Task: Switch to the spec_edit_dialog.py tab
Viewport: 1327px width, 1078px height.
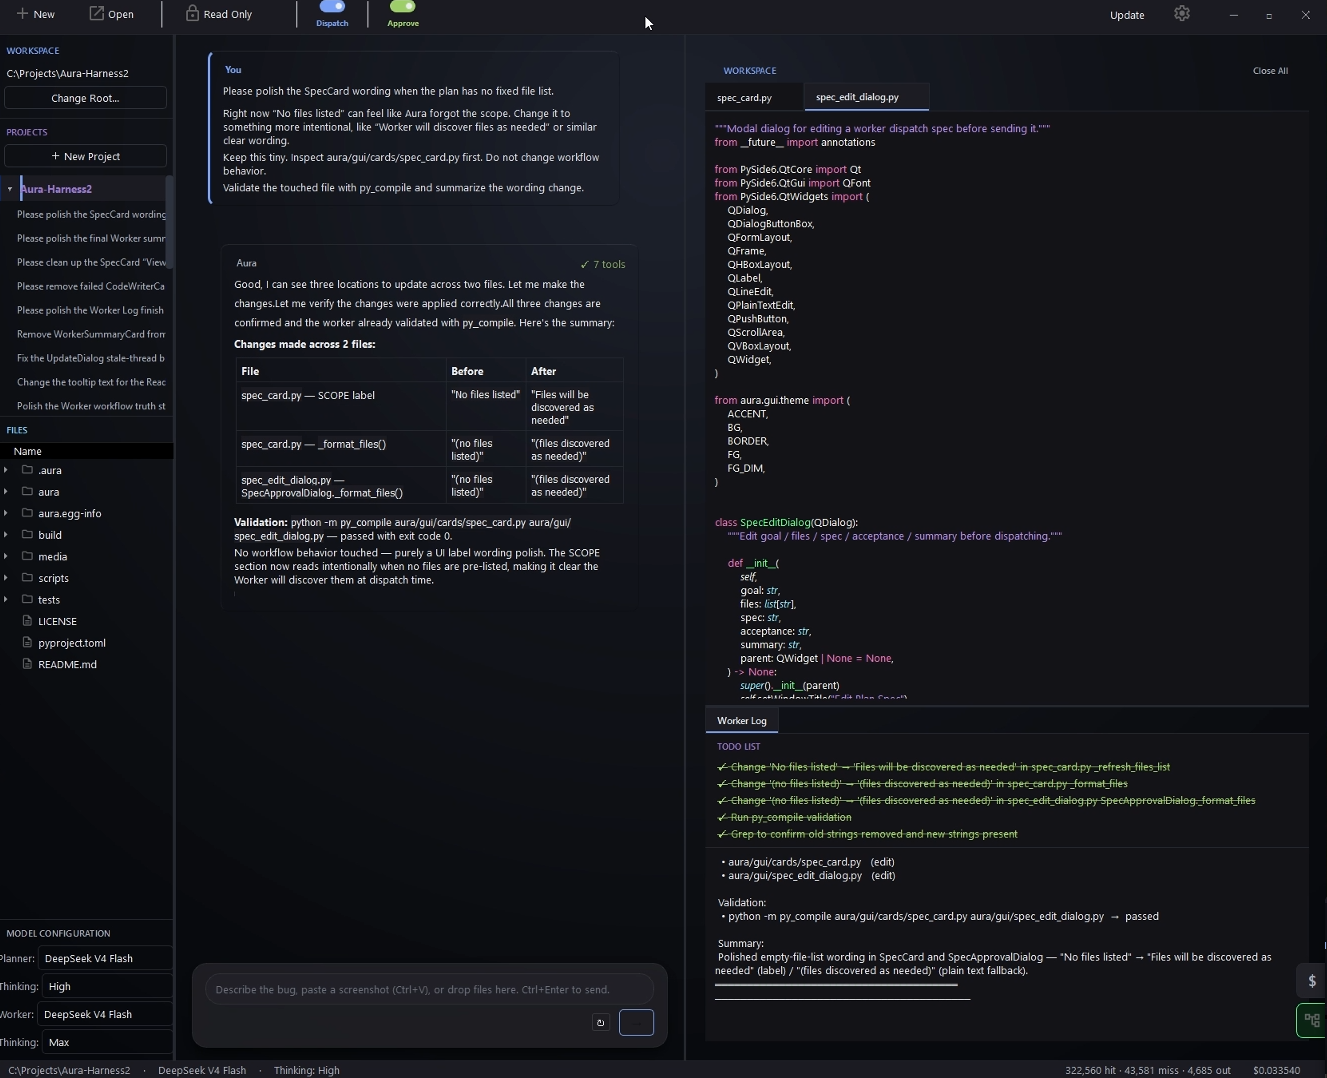Action: pos(866,97)
